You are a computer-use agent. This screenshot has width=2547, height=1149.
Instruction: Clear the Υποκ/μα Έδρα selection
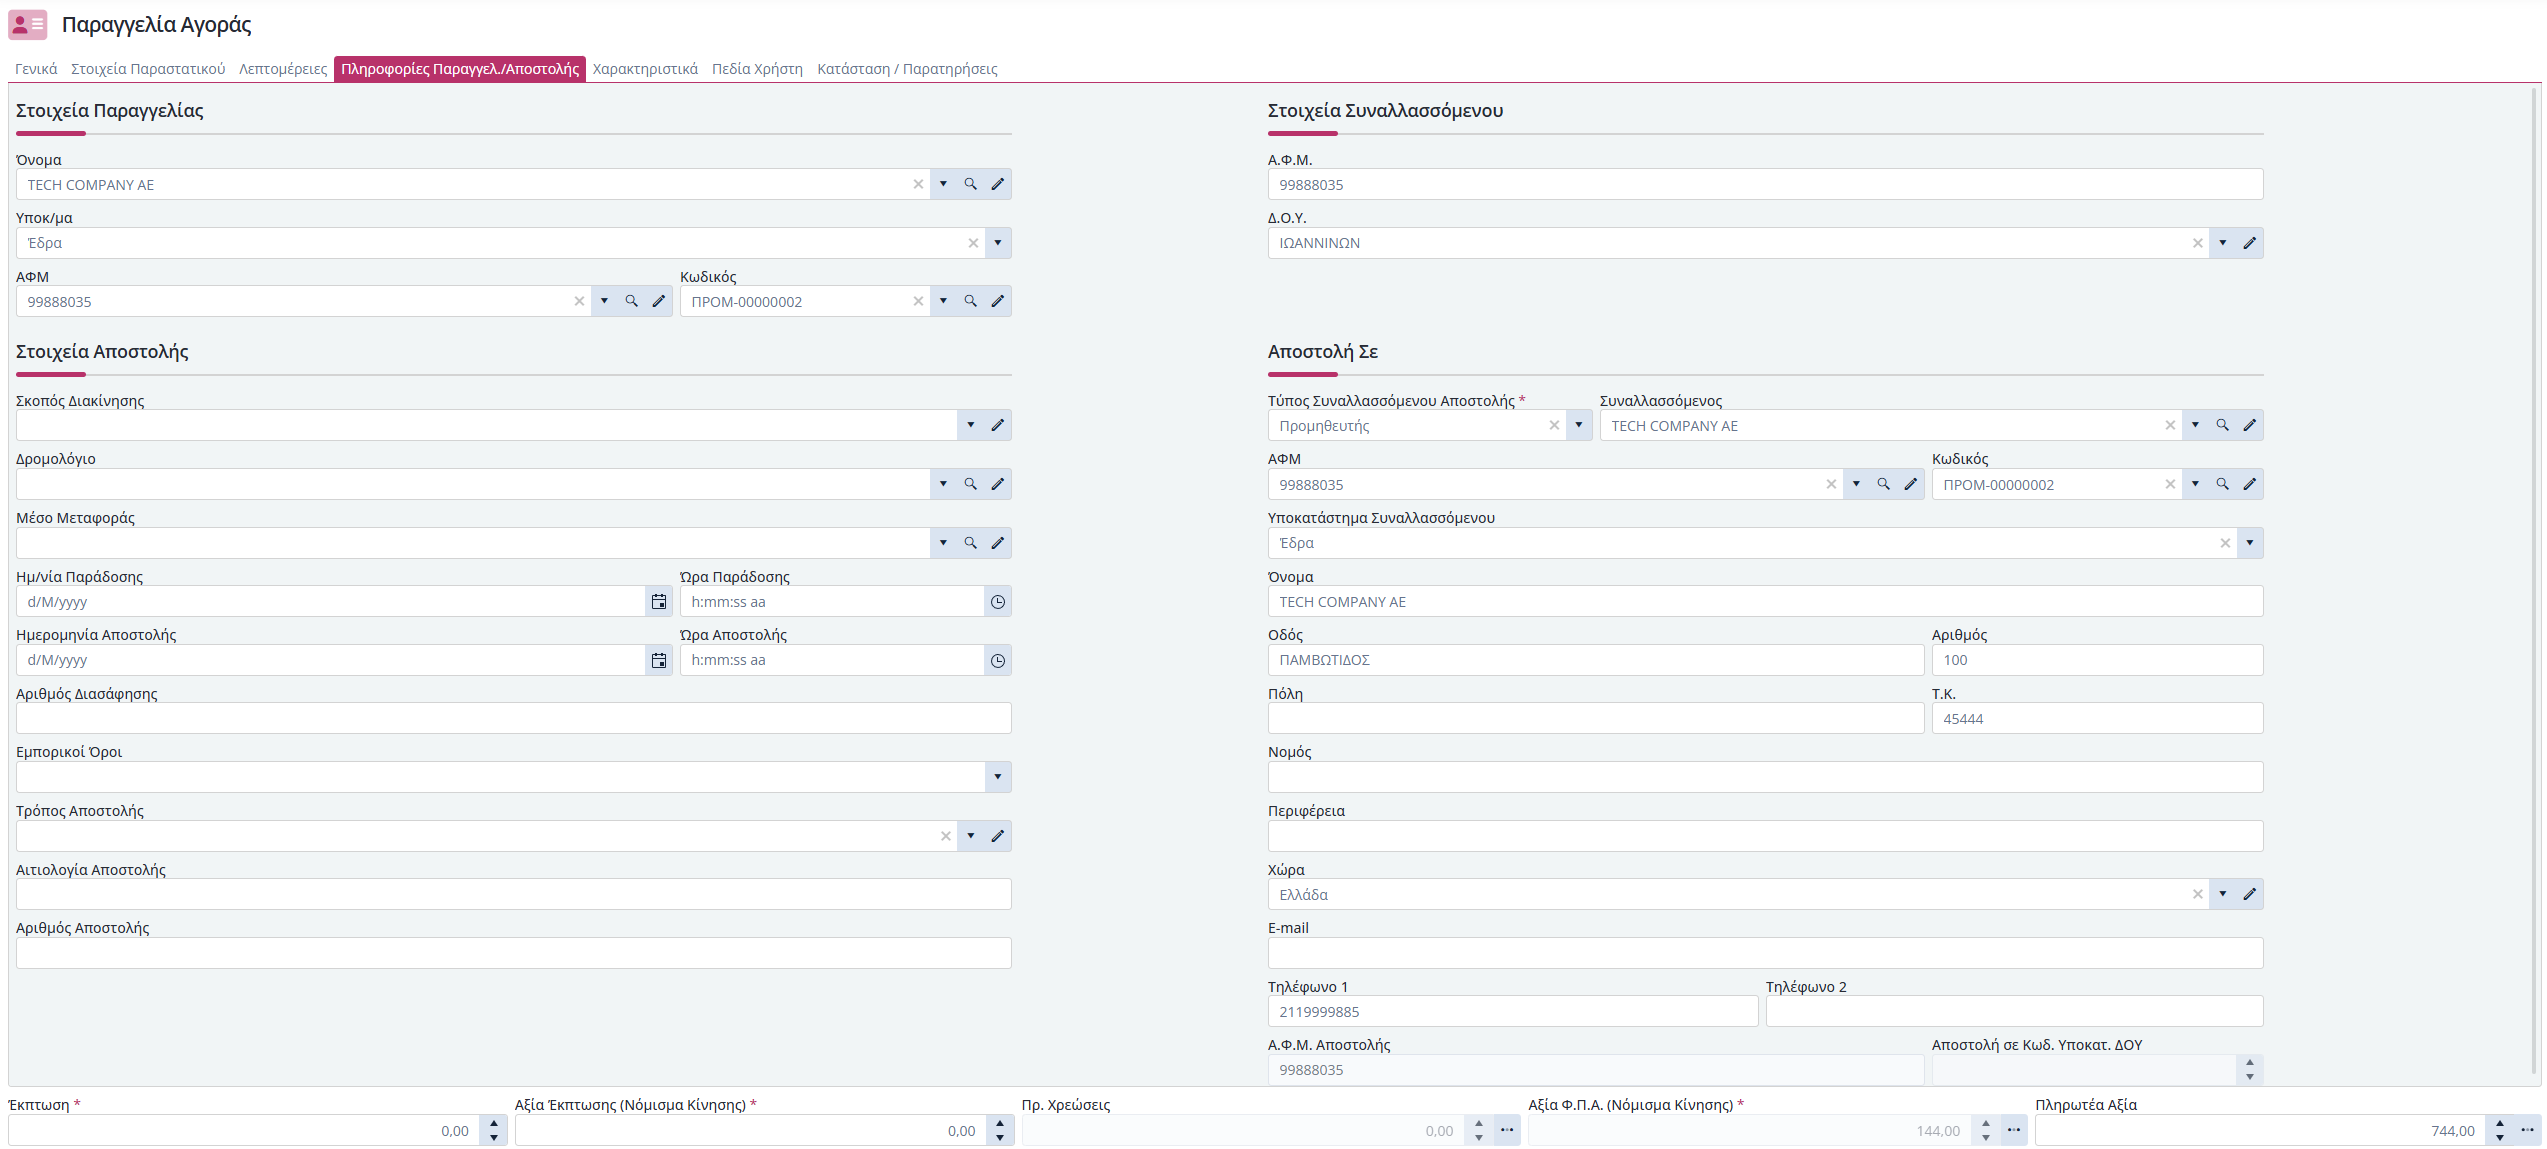973,243
